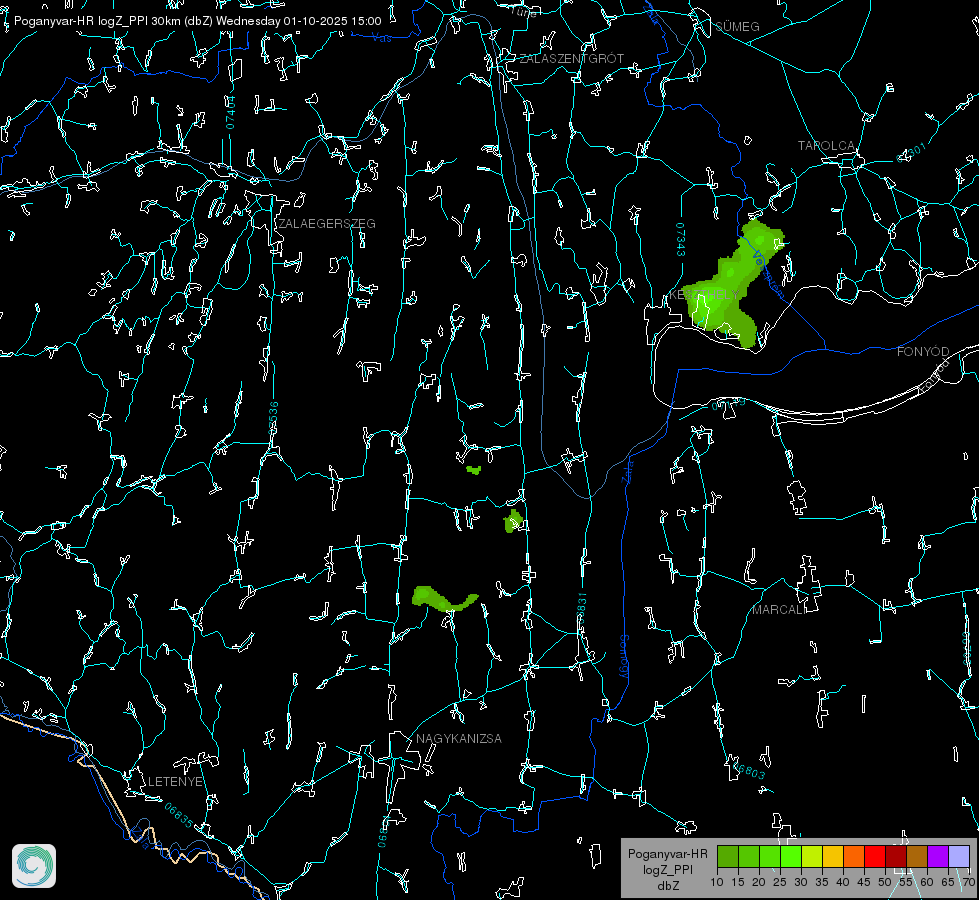
Task: Select the 30-35 dBZ yellow-green swatch
Action: coord(812,856)
